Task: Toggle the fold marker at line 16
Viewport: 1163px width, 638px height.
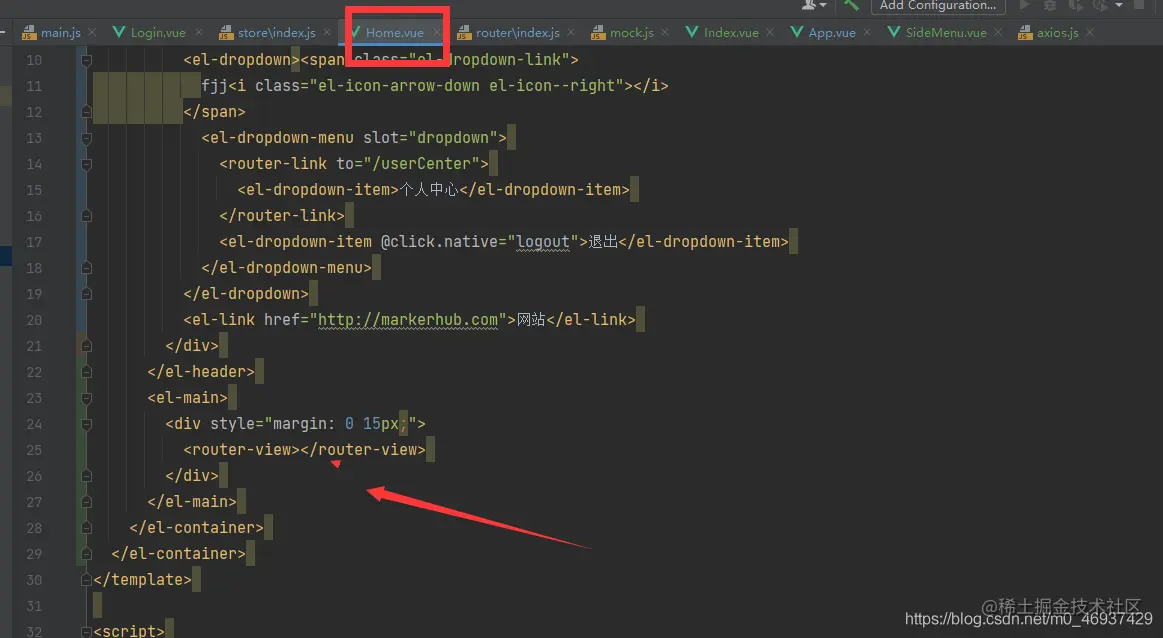Action: (86, 216)
